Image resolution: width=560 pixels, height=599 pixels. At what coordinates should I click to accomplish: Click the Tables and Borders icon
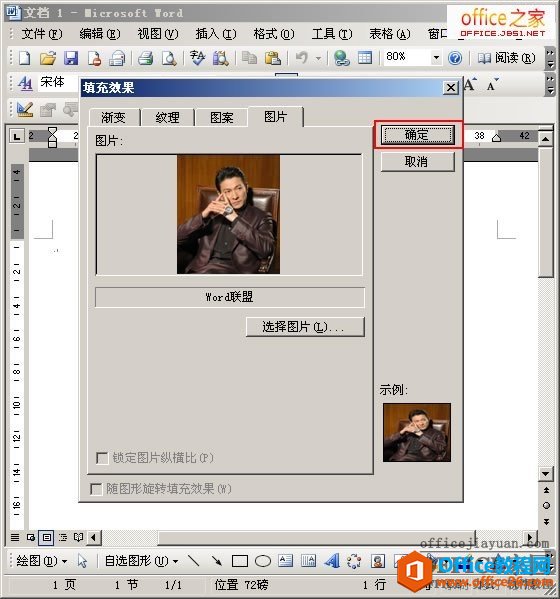click(x=365, y=58)
